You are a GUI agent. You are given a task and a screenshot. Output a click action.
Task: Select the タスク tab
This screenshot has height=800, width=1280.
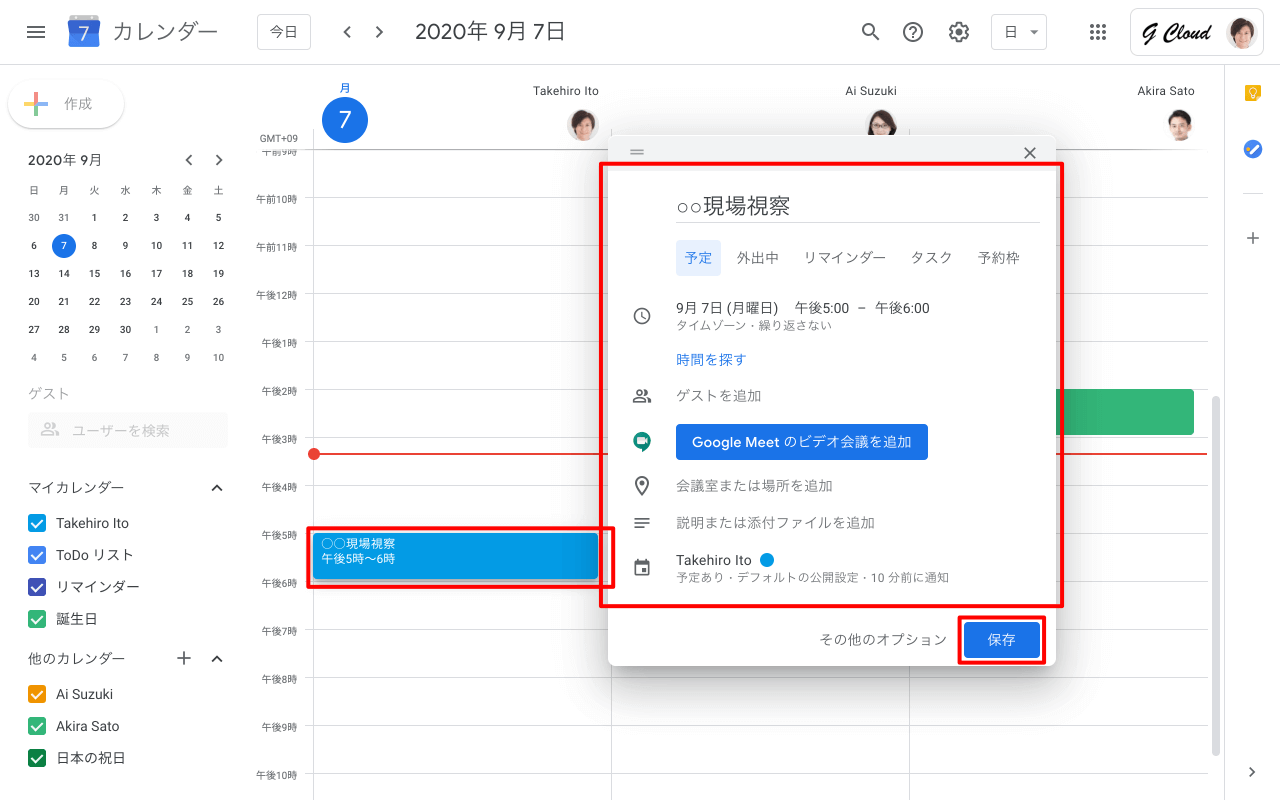point(931,258)
